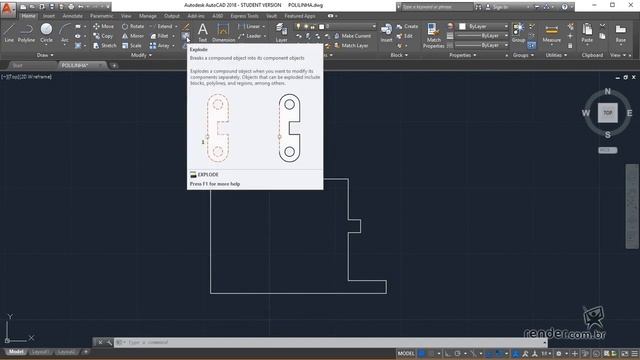640x360 pixels.
Task: Toggle clean screen in status bar
Action: pos(624,353)
